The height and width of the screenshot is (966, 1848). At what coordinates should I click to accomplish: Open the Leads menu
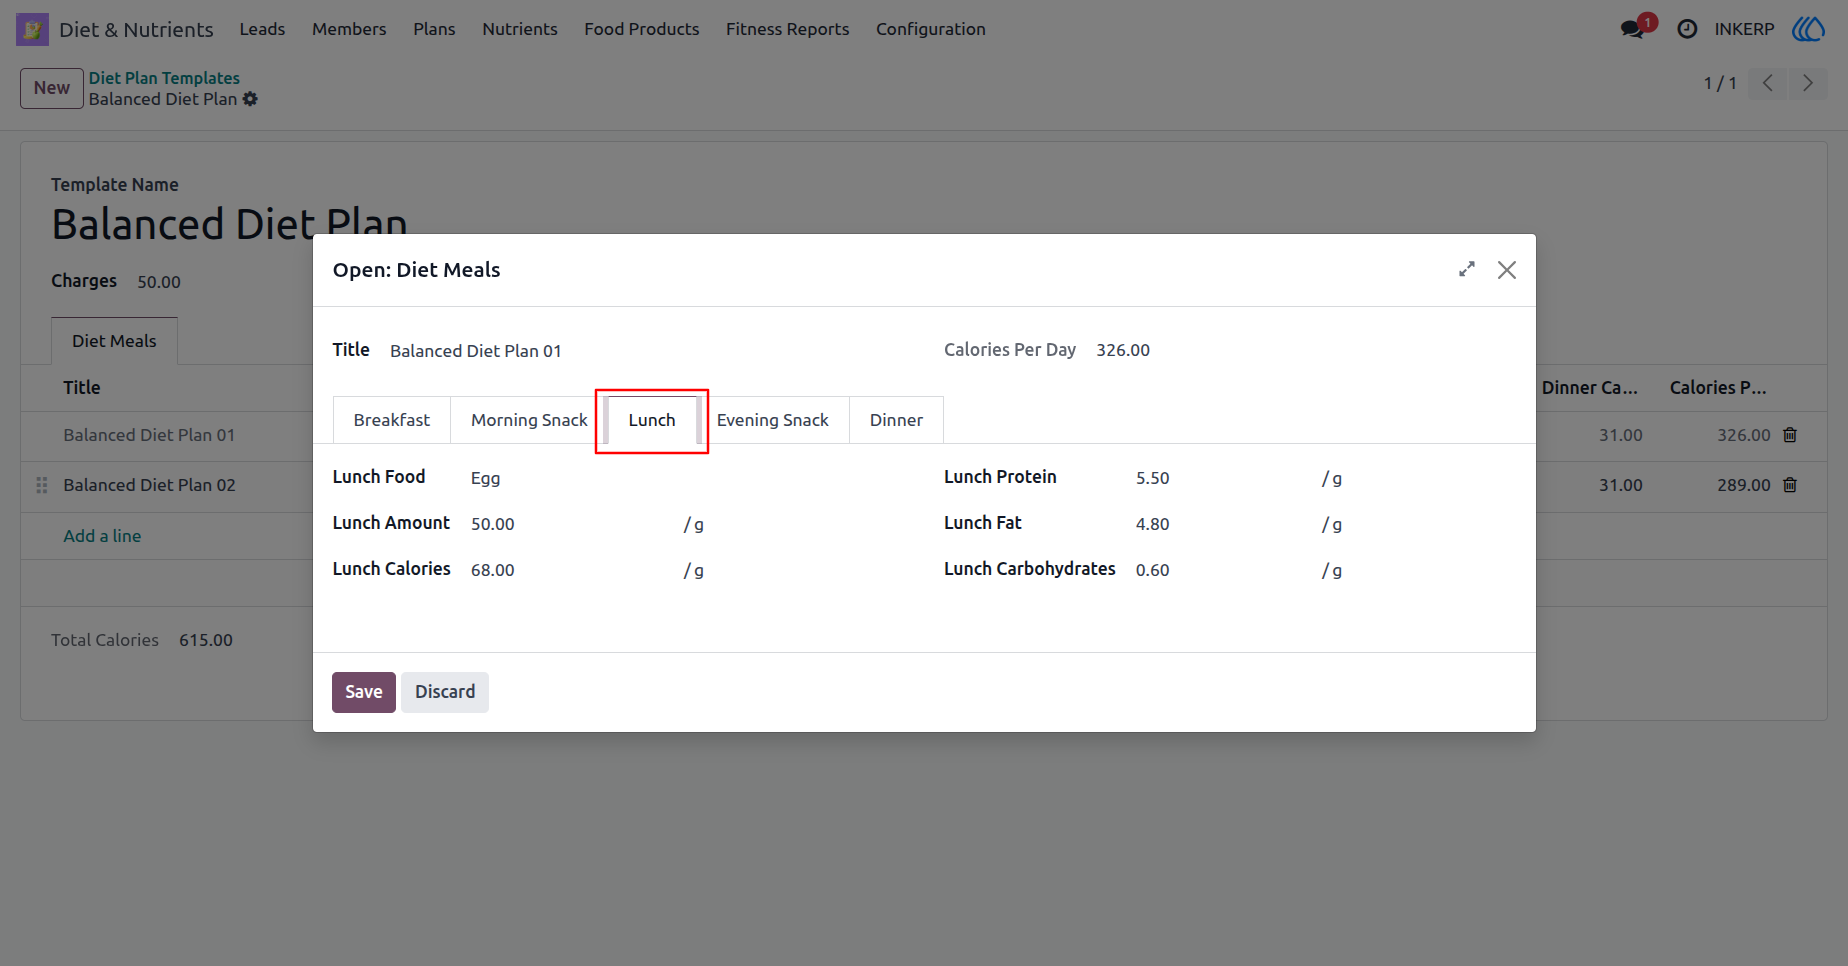pos(262,29)
